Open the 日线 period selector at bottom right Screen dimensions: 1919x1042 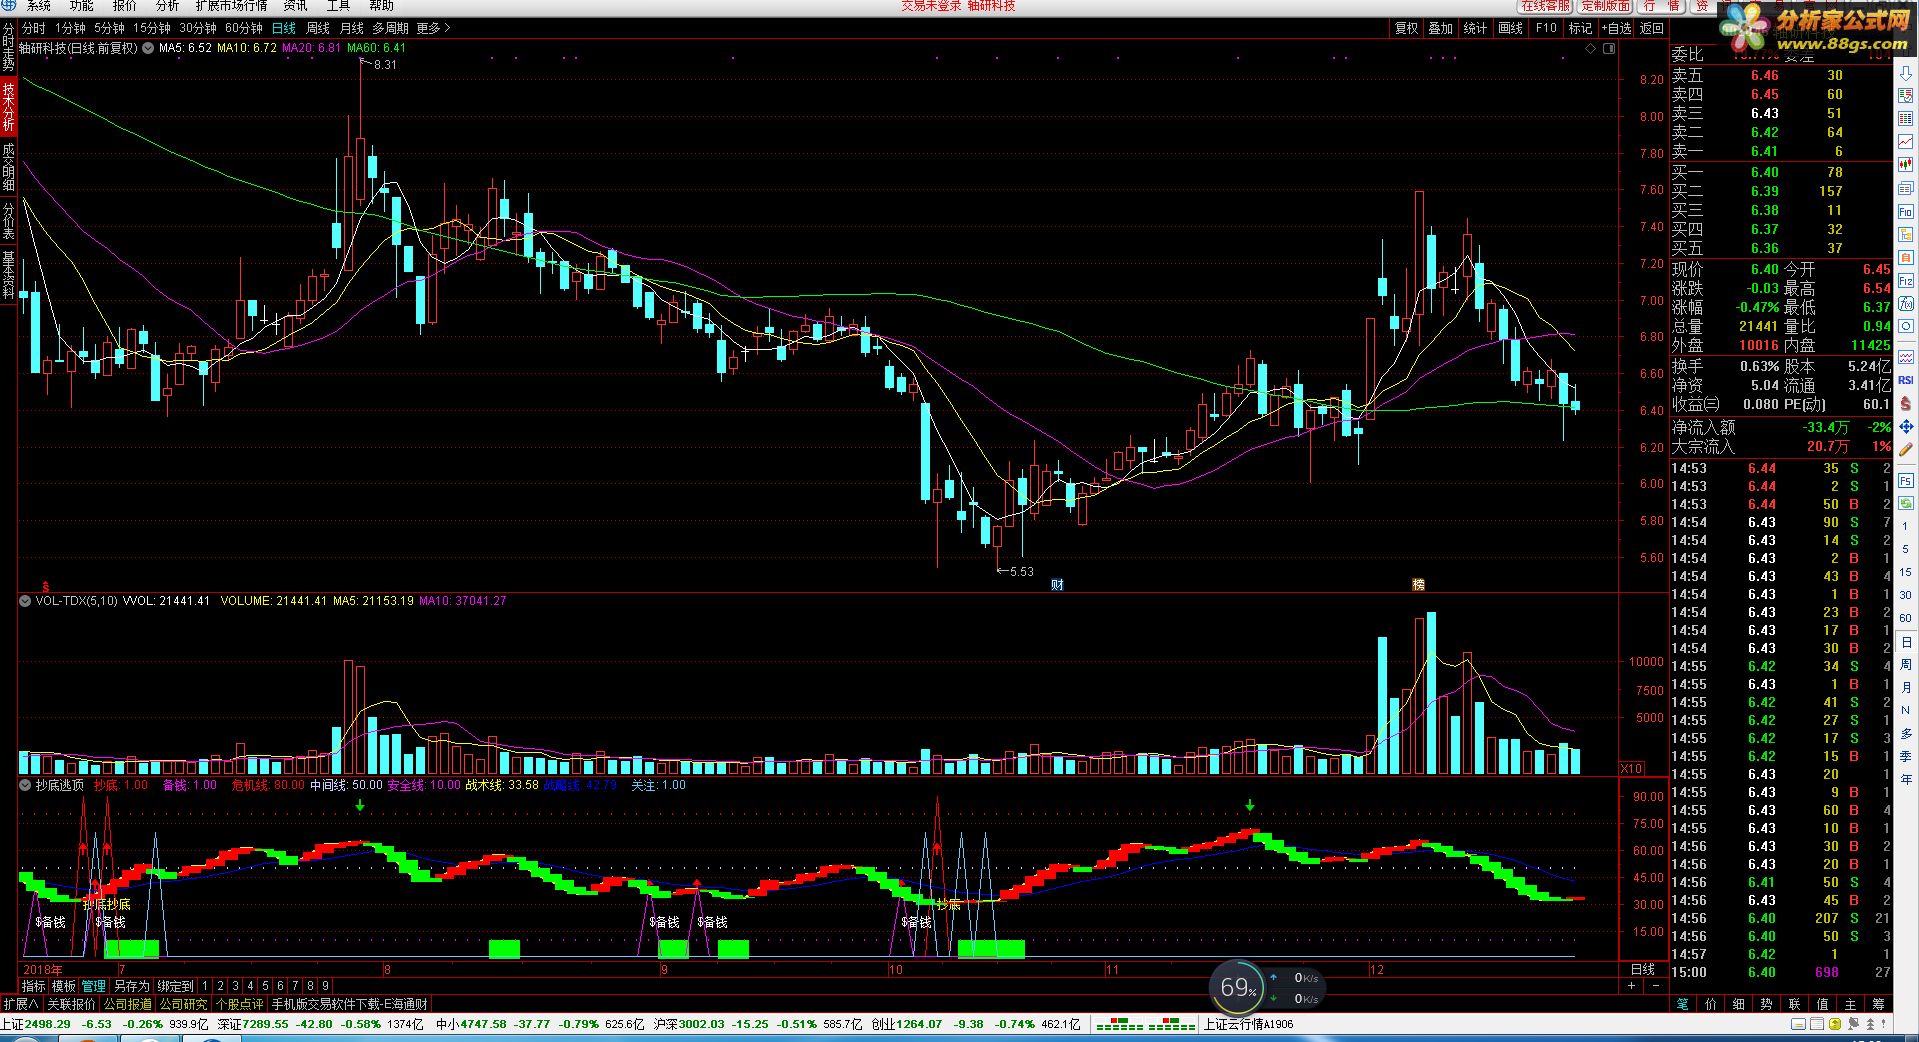1643,969
